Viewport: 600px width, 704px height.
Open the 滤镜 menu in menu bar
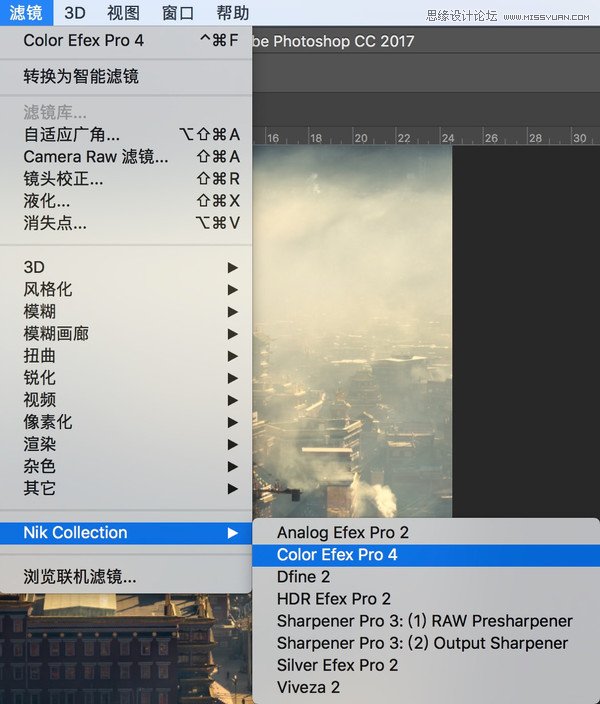(x=26, y=13)
